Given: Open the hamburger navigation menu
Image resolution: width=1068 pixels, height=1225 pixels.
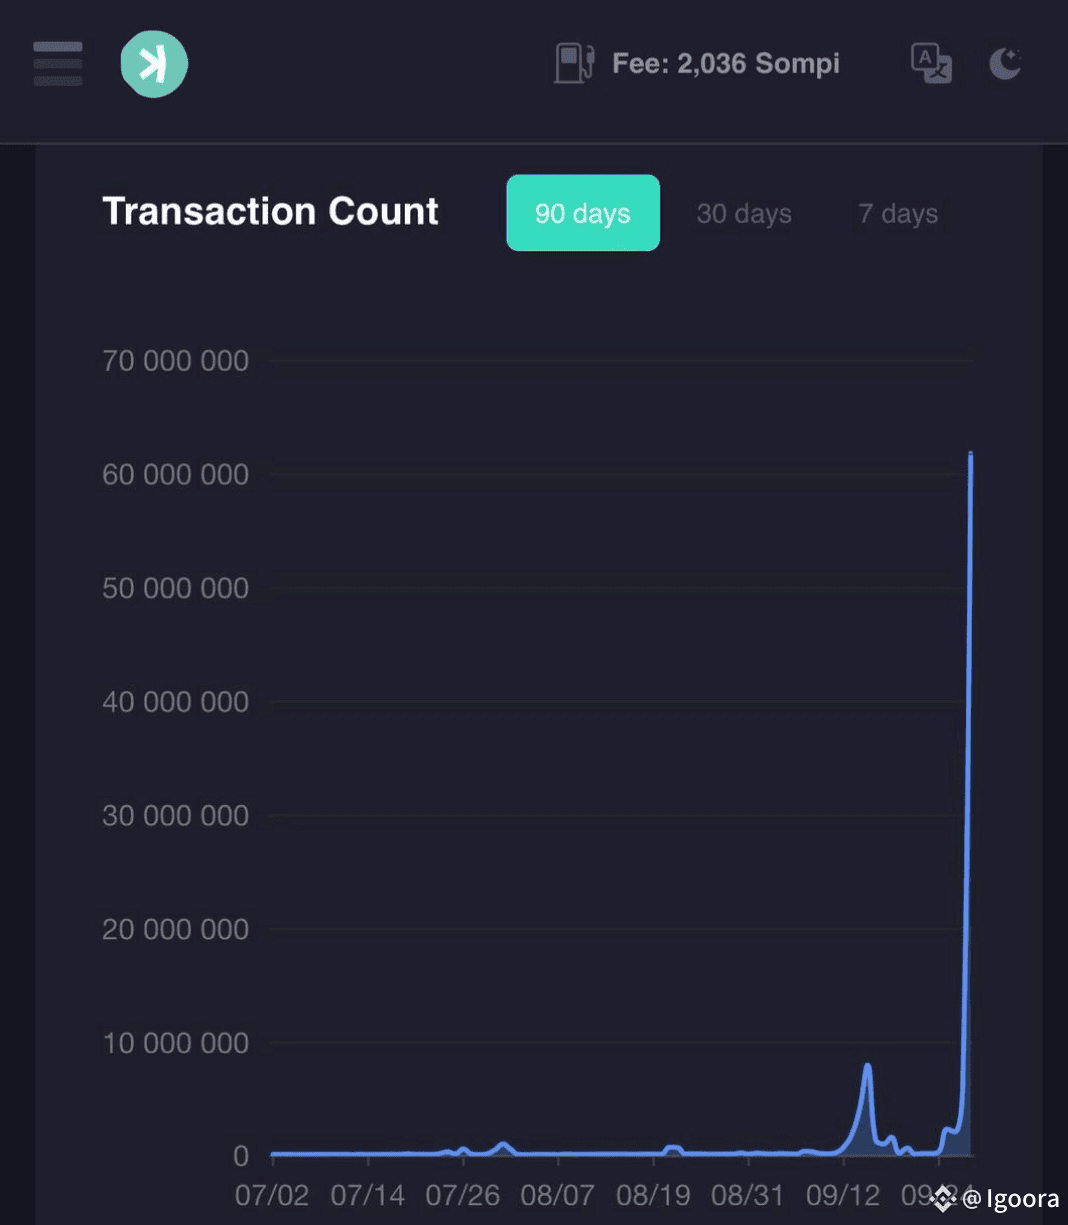Looking at the screenshot, I should click(x=58, y=64).
